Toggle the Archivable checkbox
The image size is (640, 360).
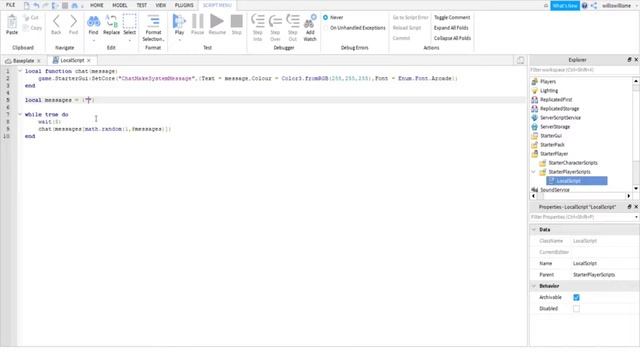[576, 298]
